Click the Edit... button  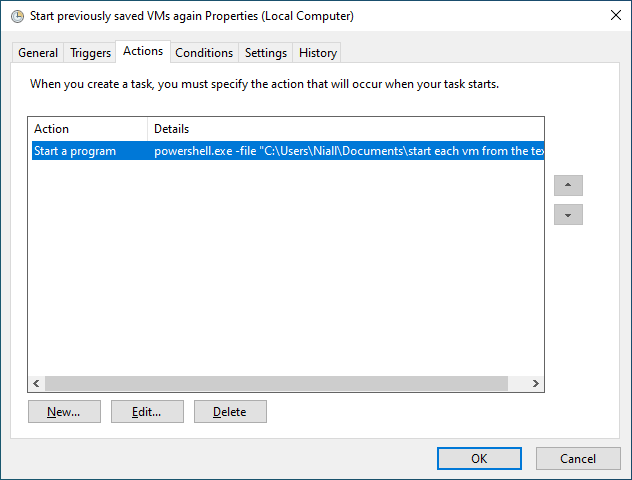coord(147,411)
